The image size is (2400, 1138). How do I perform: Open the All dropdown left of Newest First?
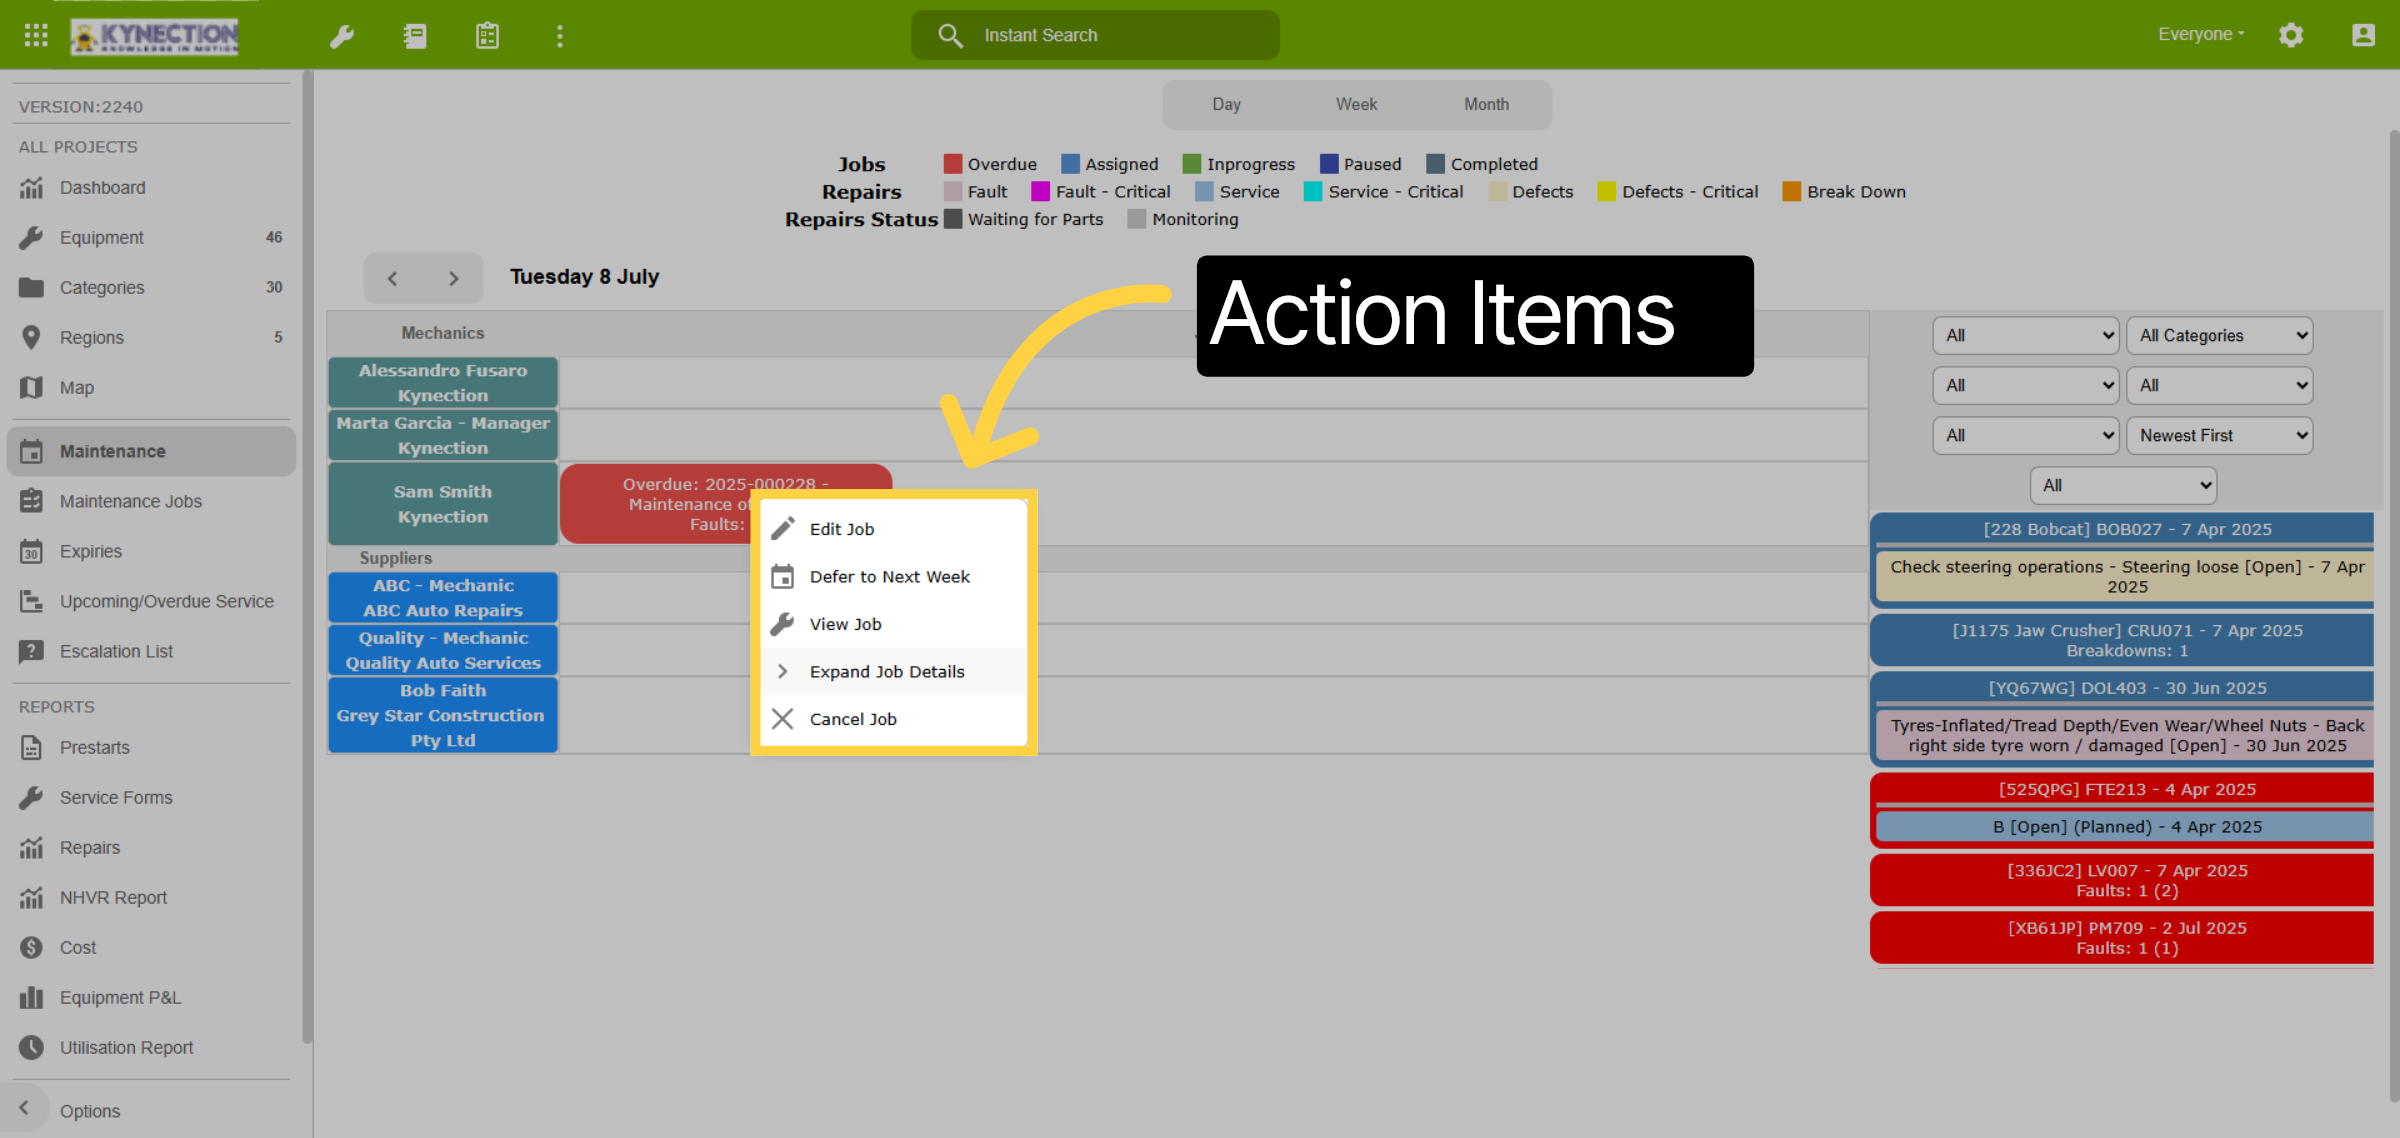coord(2026,436)
